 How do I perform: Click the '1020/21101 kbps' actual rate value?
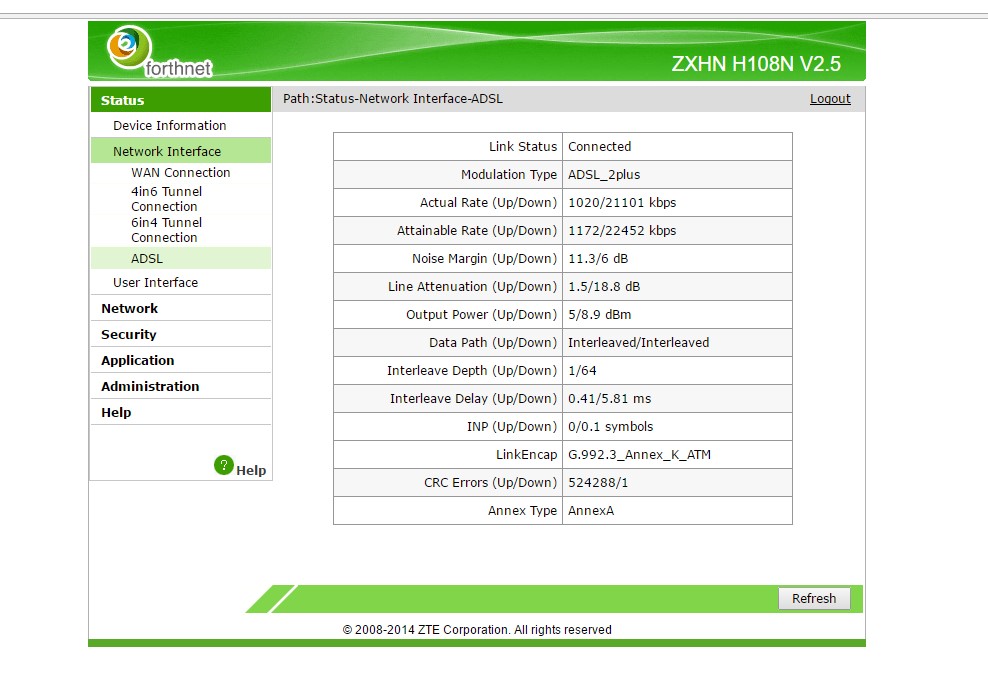click(x=622, y=203)
